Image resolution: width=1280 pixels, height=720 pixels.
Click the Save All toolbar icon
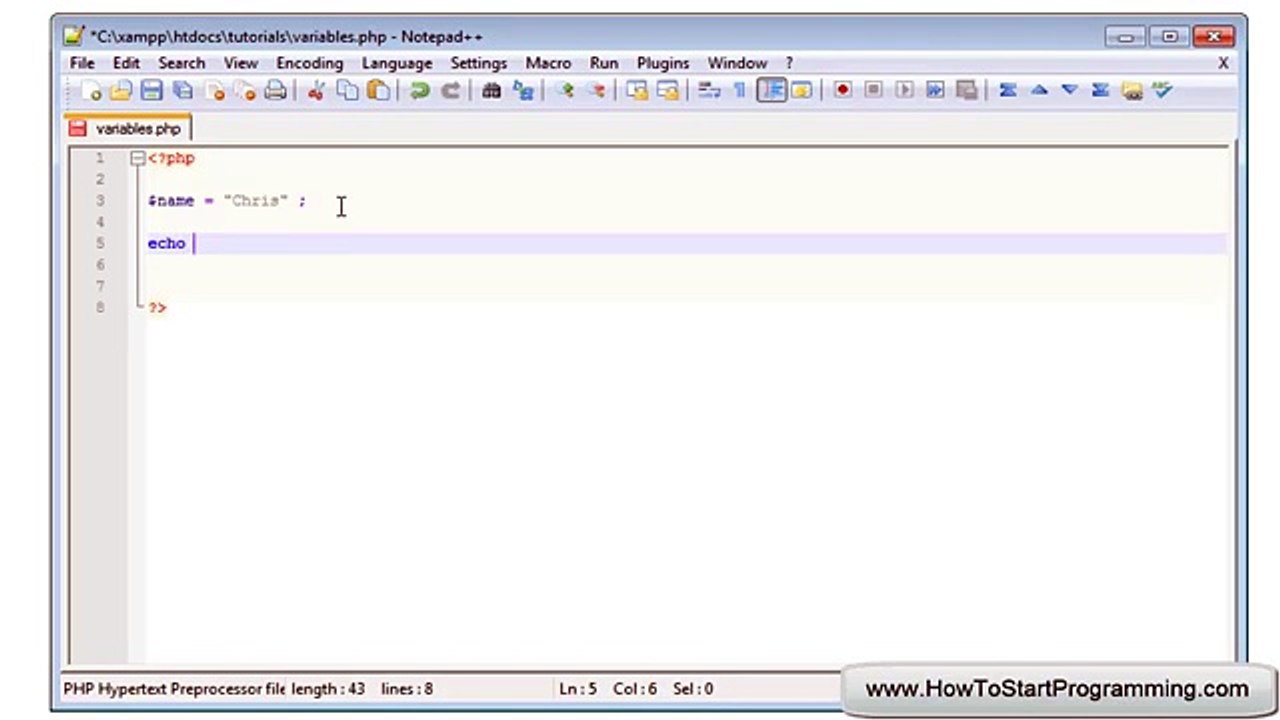coord(183,91)
